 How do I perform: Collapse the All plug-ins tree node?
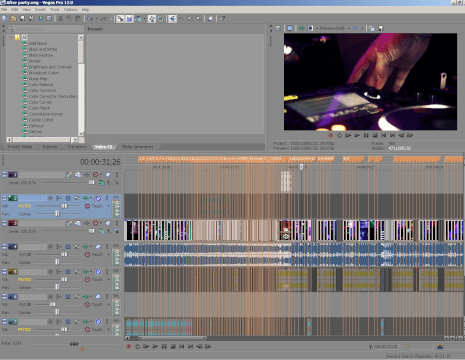(11, 37)
